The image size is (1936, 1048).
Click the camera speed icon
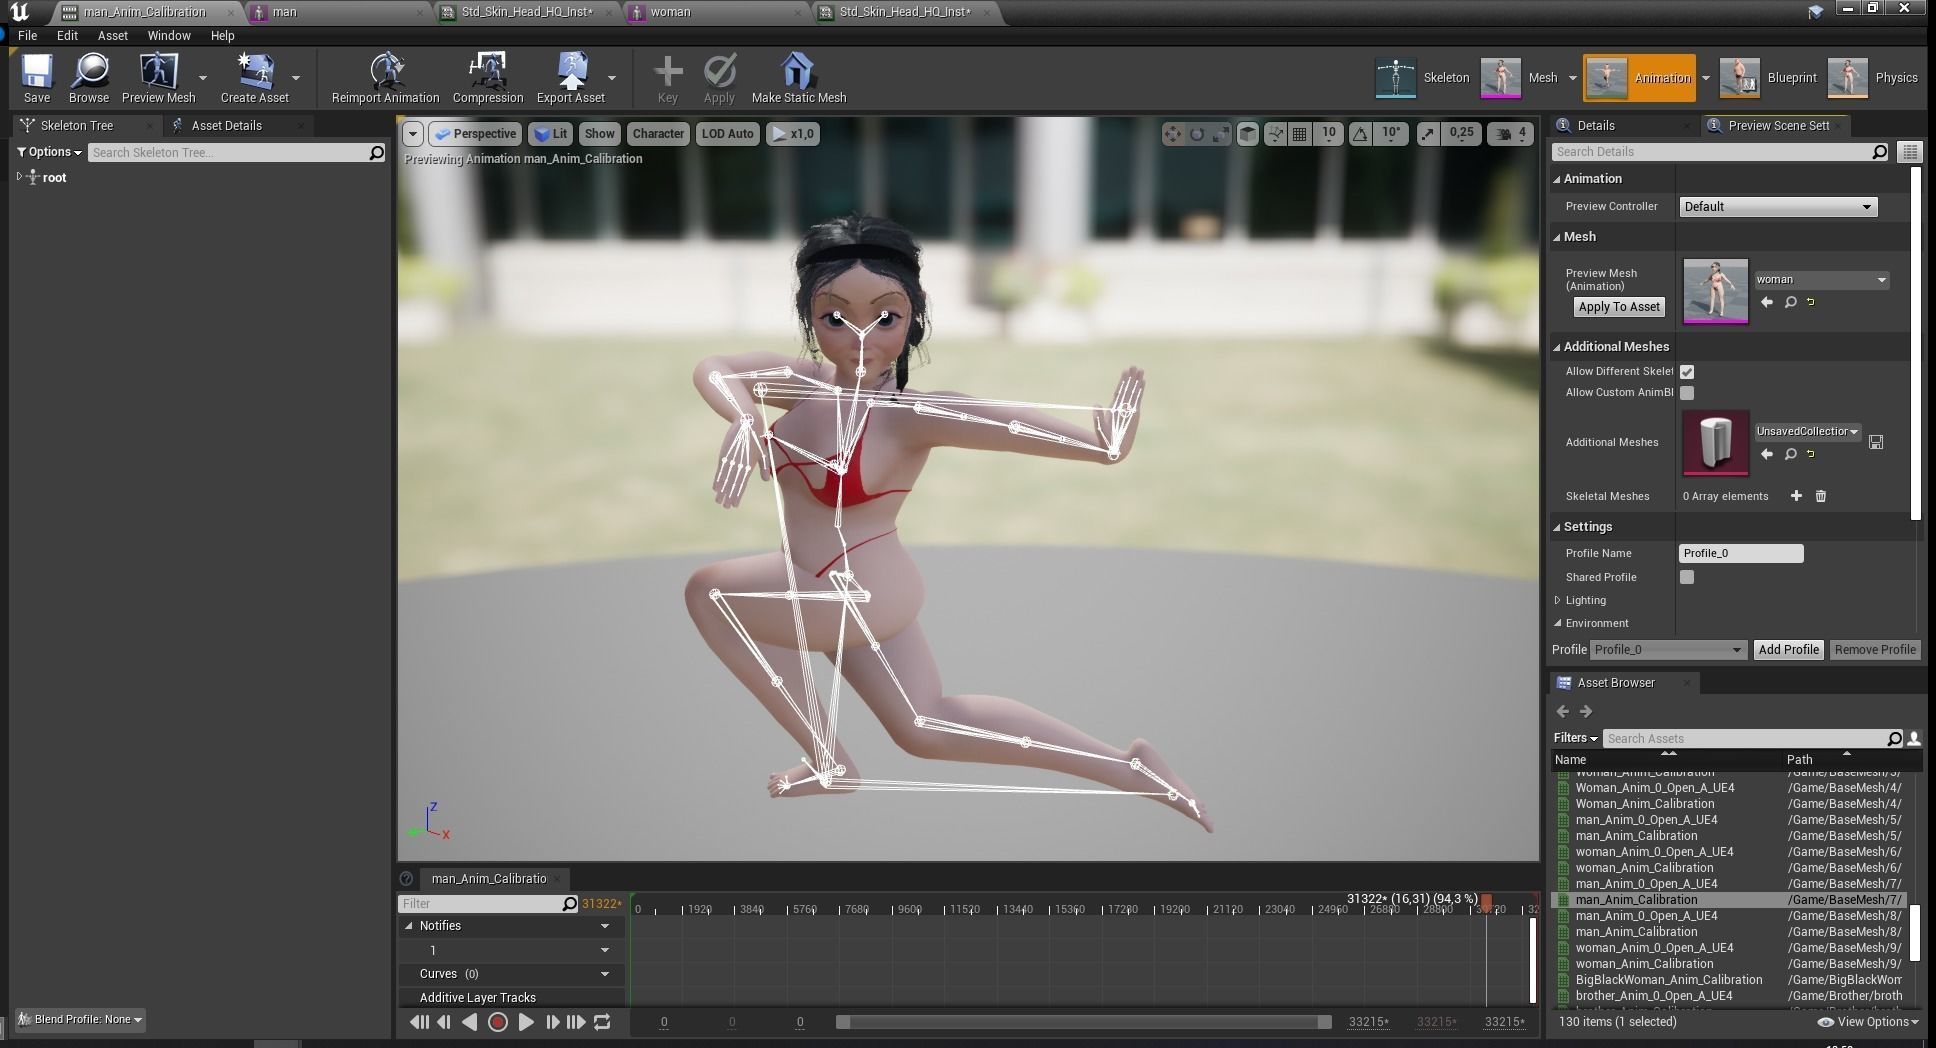pyautogui.click(x=1503, y=134)
